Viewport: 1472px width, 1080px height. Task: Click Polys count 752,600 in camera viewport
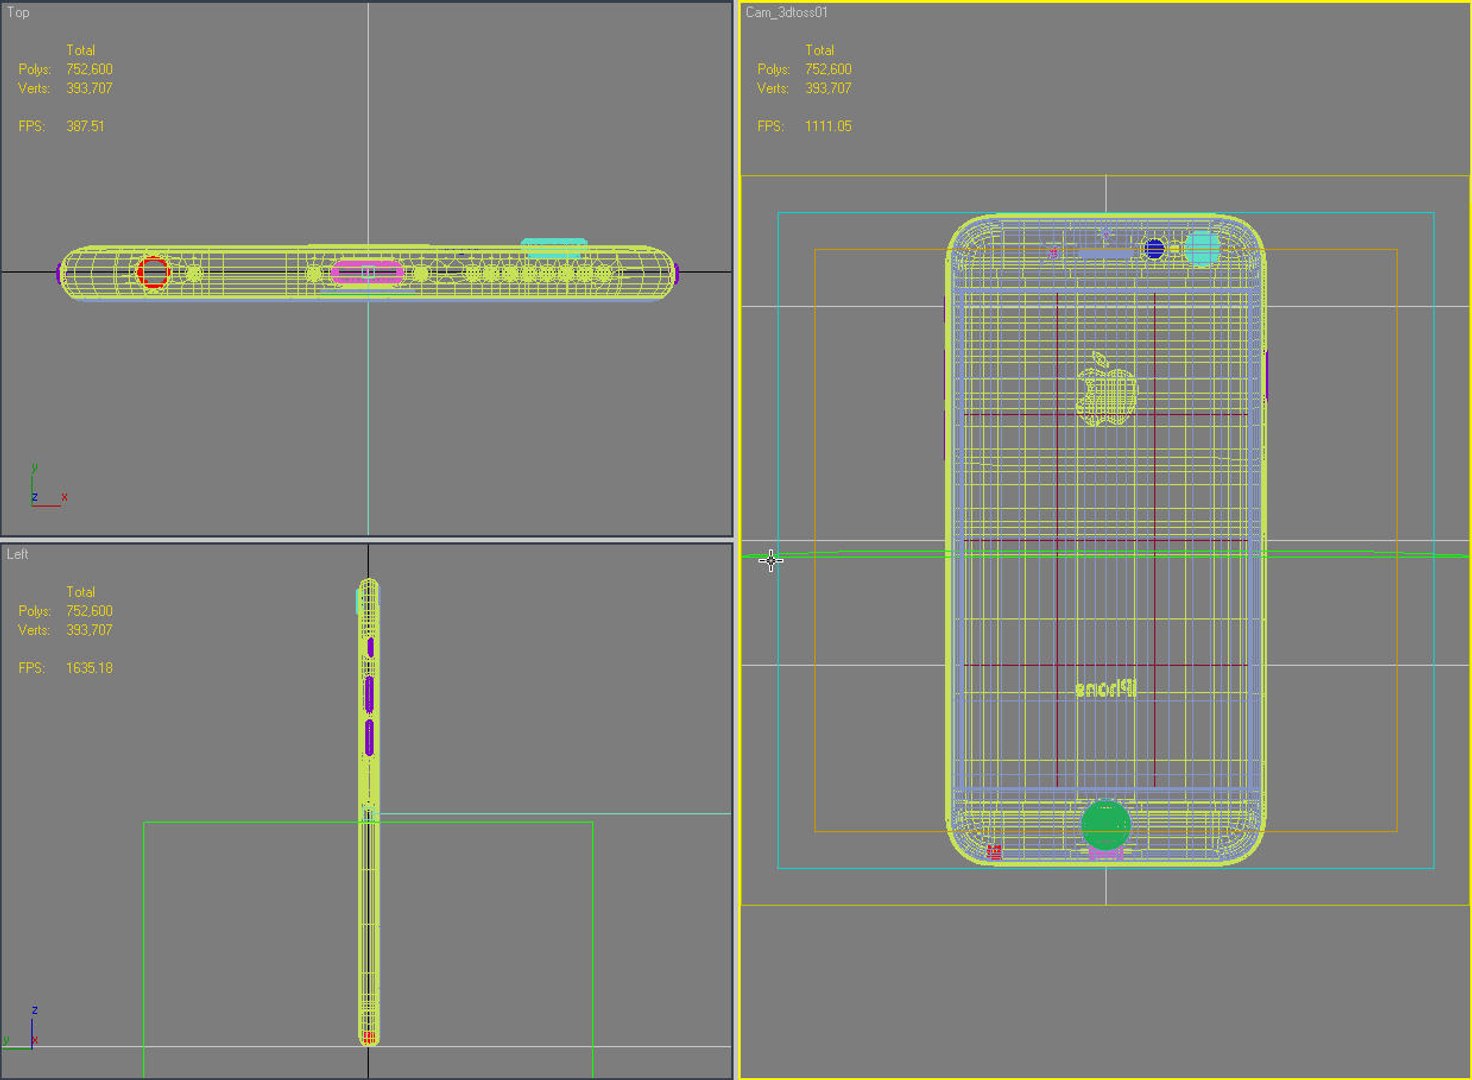[x=828, y=69]
